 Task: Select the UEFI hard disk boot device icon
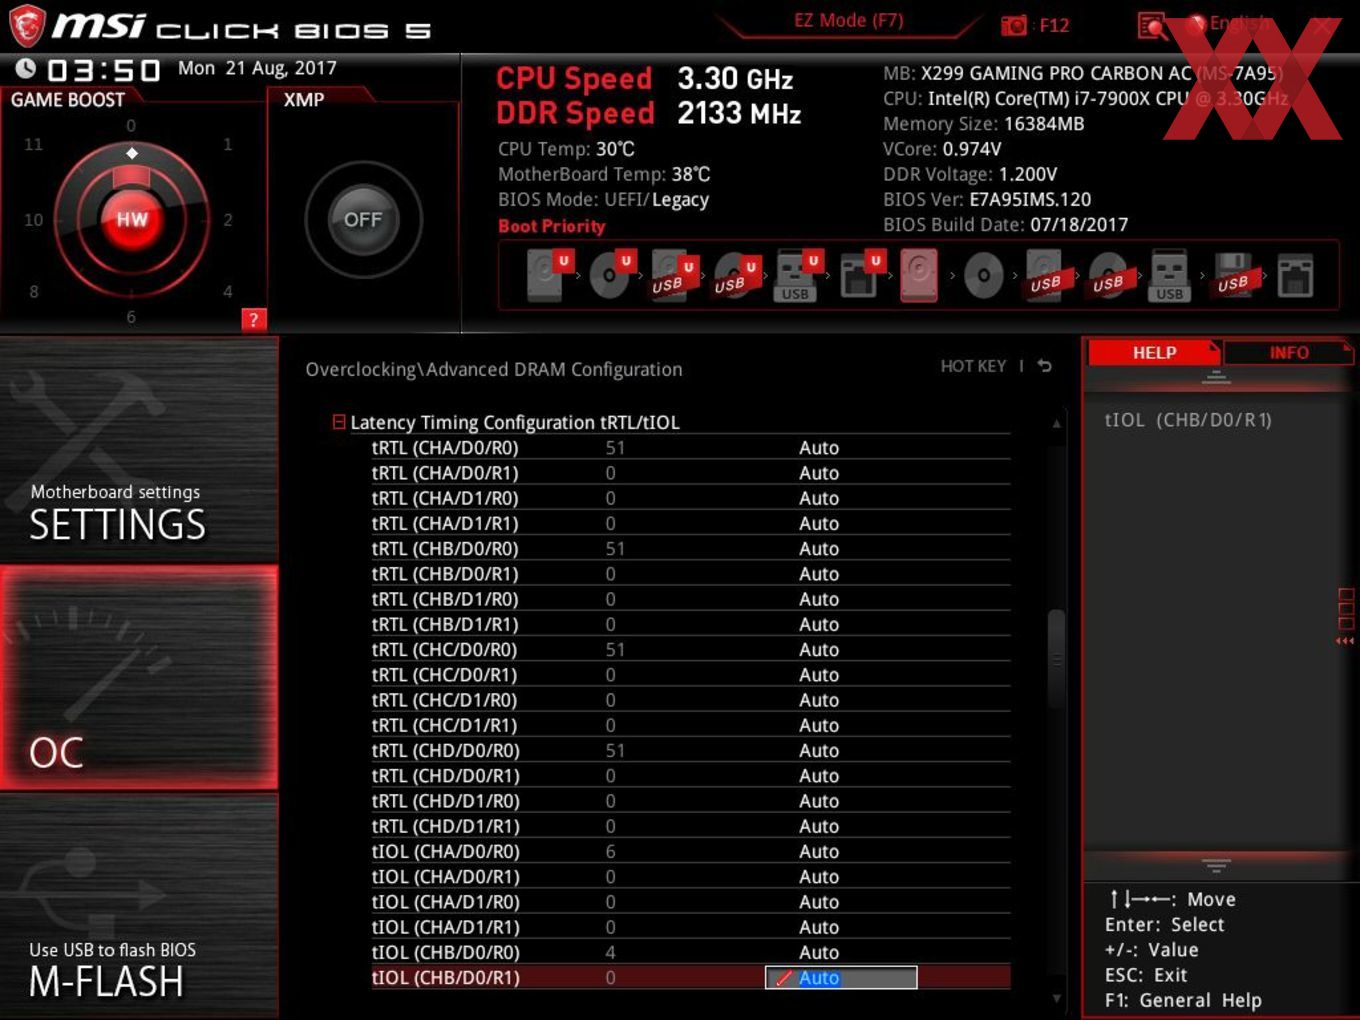click(547, 275)
